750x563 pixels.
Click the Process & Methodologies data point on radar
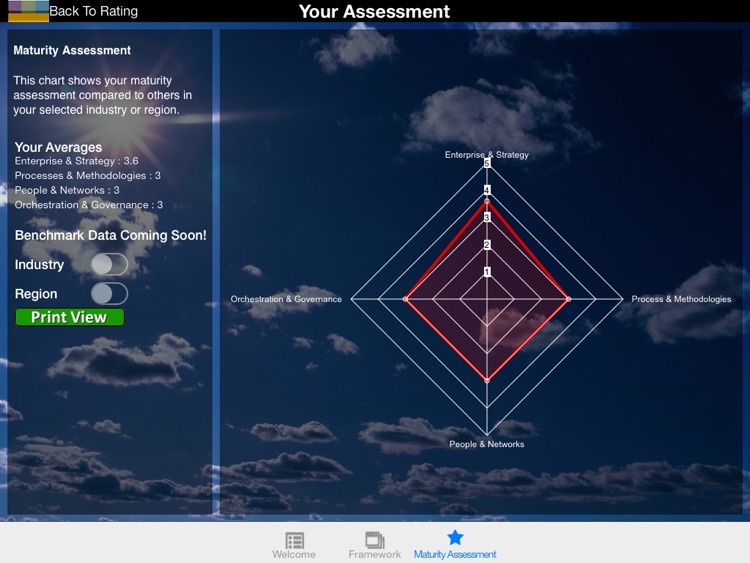coord(568,299)
